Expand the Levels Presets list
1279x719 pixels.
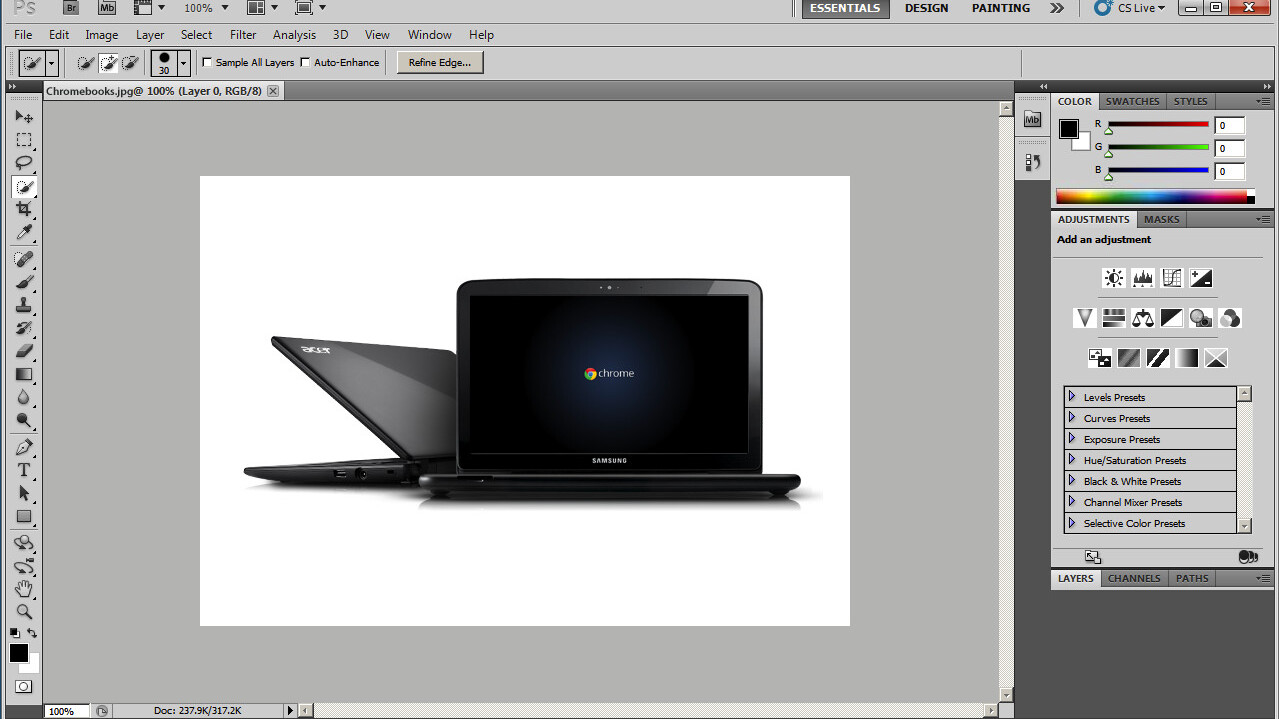[x=1072, y=396]
